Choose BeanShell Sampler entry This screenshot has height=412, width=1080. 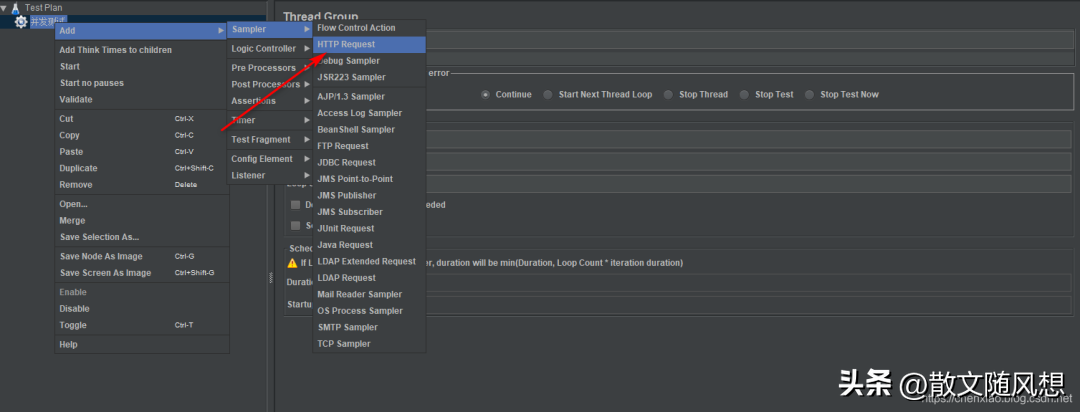(369, 130)
